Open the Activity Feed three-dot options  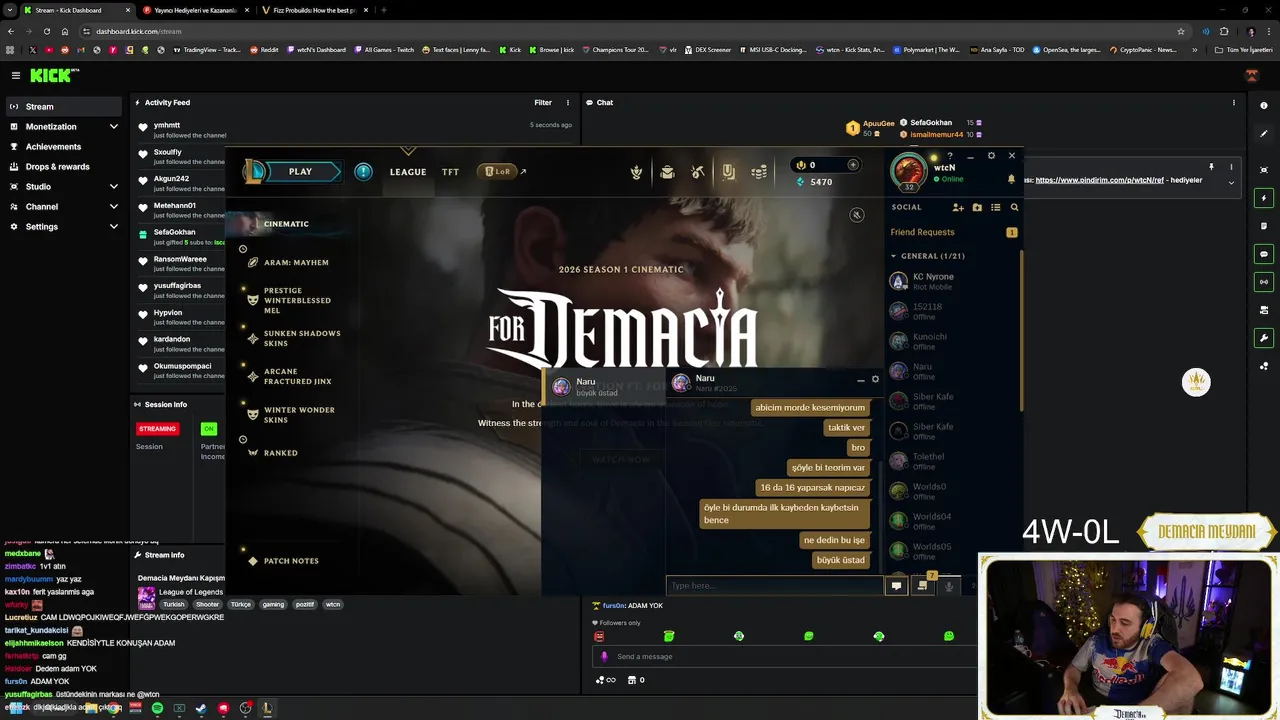tap(568, 102)
